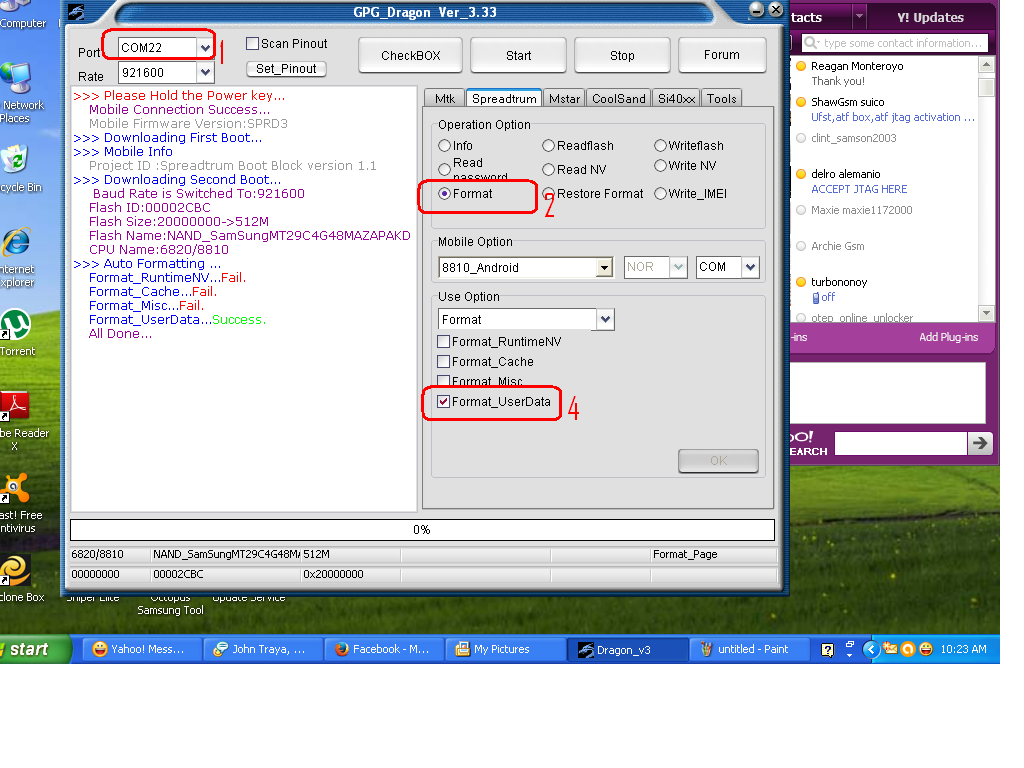The width and height of the screenshot is (1024, 768).
Task: Click the Set_Pinout button
Action: click(286, 69)
